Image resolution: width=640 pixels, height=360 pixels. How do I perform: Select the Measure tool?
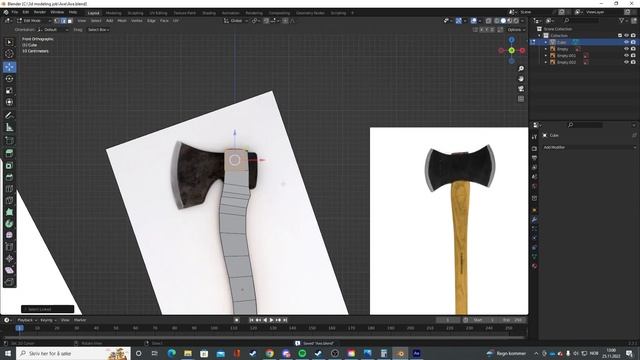(9, 127)
